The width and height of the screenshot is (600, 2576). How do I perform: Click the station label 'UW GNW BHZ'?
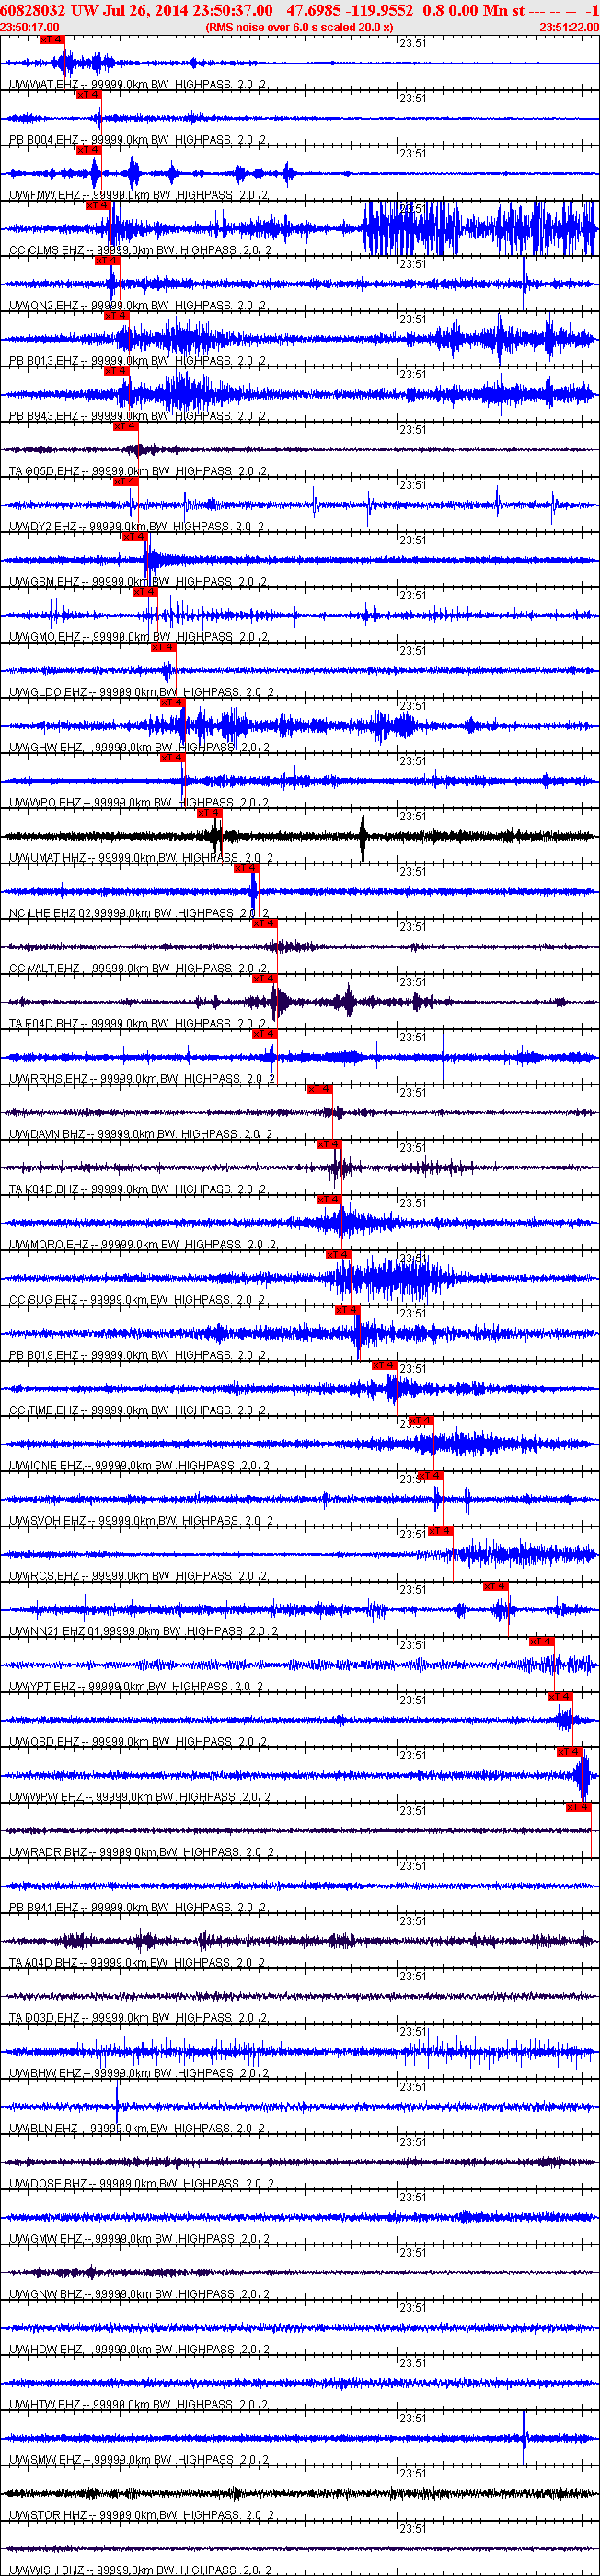coord(45,2294)
